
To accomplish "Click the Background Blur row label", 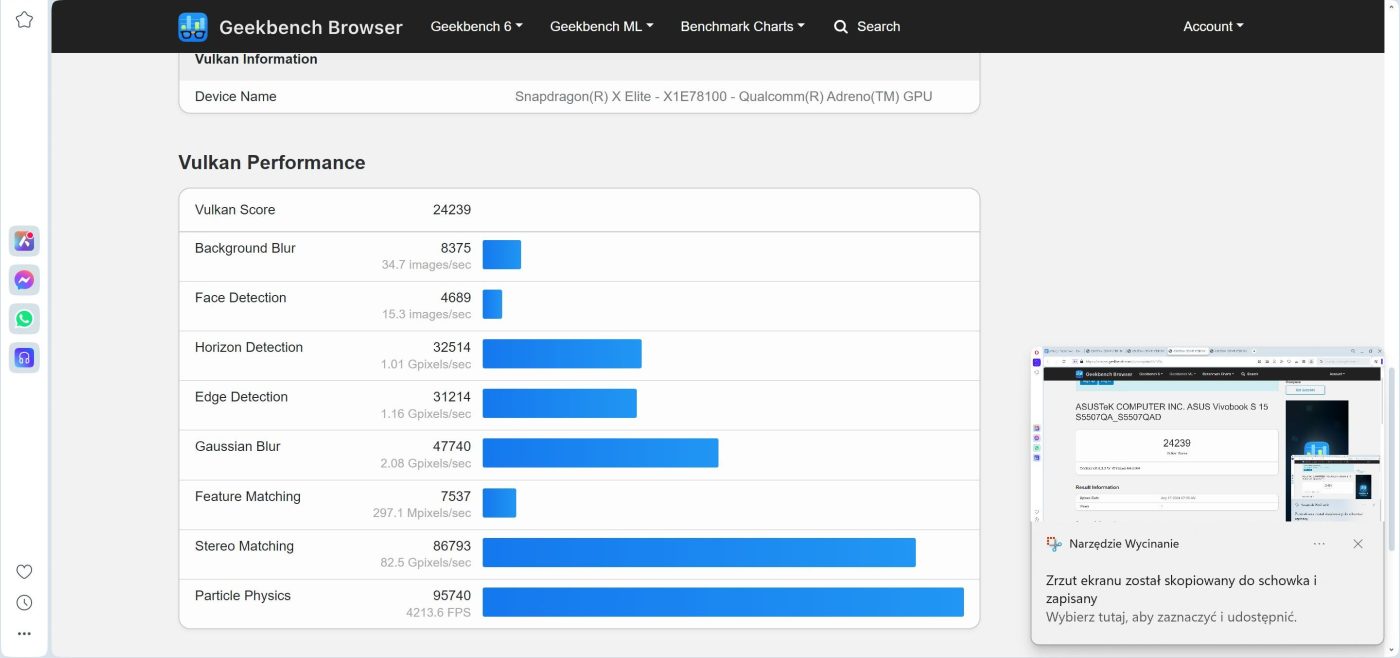I will 245,248.
